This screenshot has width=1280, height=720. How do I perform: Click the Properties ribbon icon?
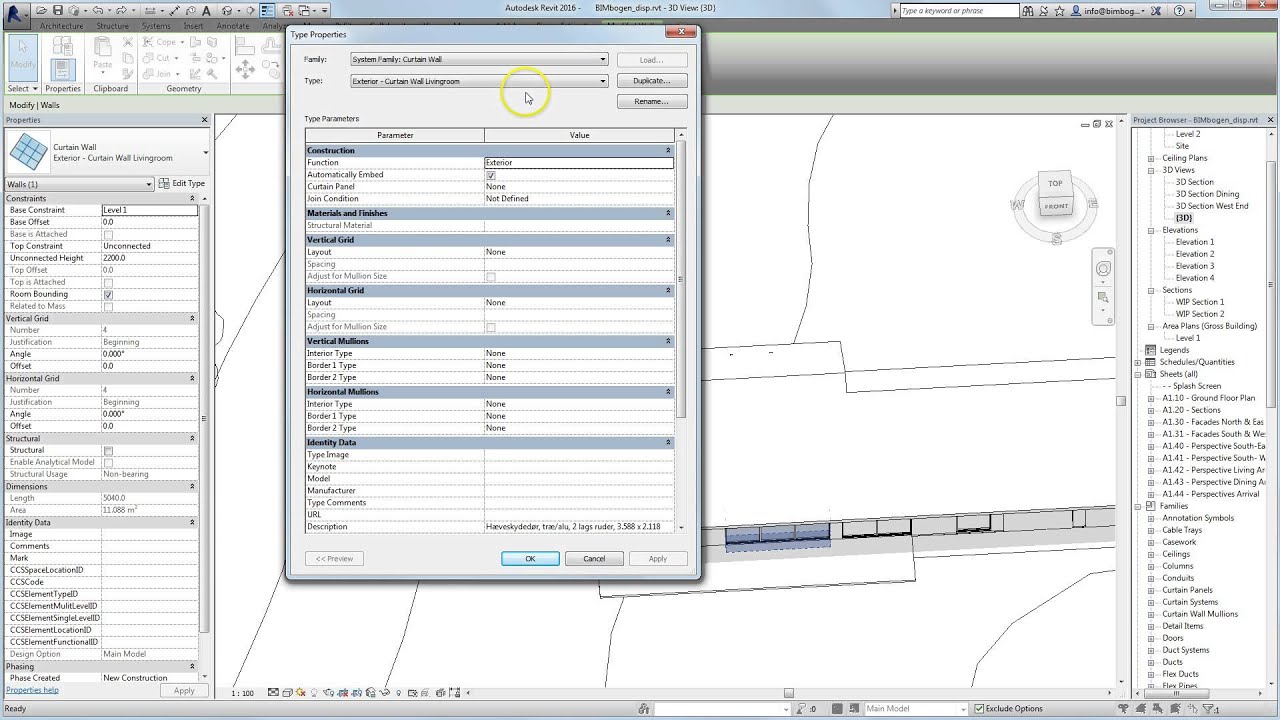pos(62,70)
